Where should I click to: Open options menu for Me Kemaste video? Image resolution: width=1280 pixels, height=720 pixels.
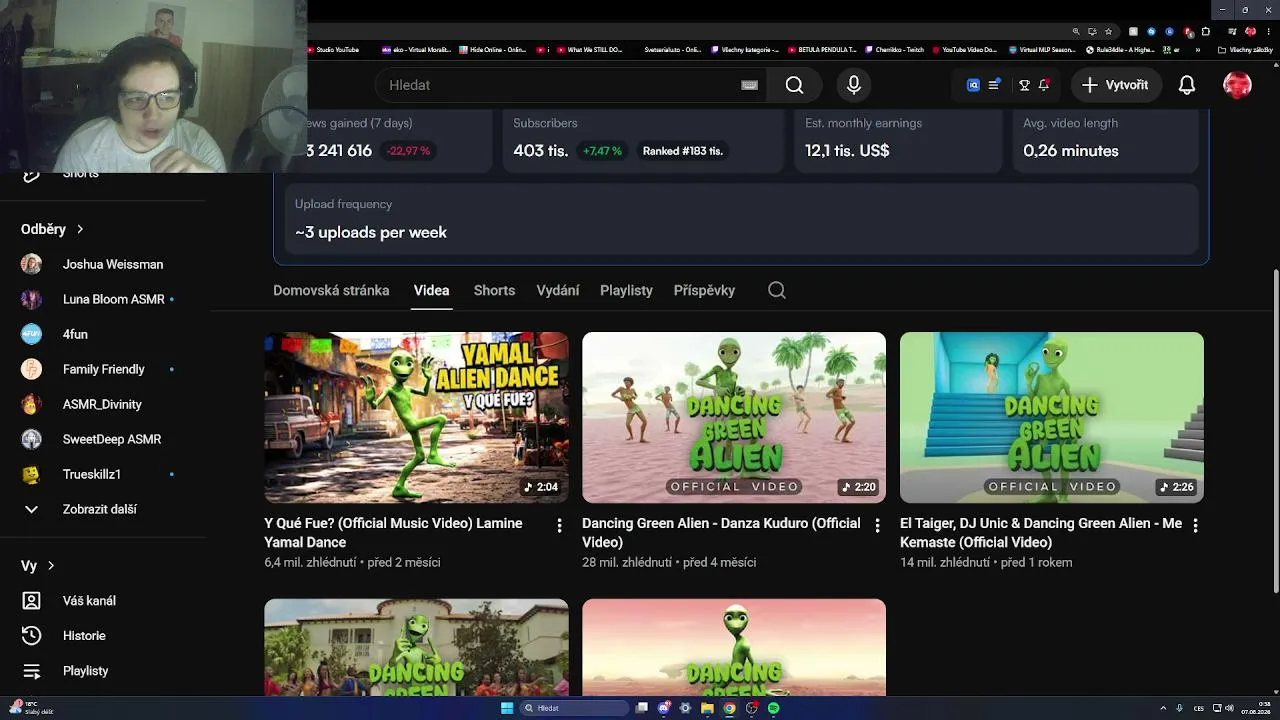[x=1195, y=525]
